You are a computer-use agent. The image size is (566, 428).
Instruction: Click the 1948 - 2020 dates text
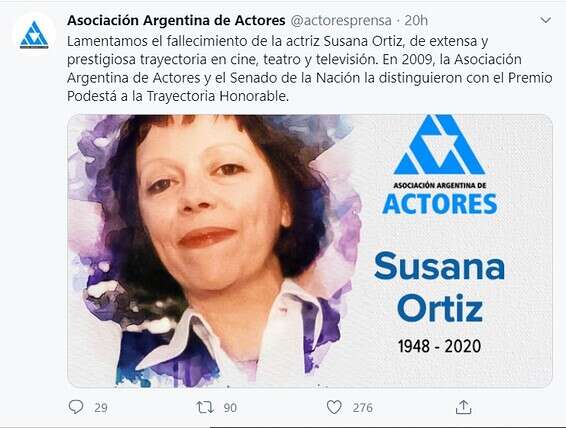point(439,346)
